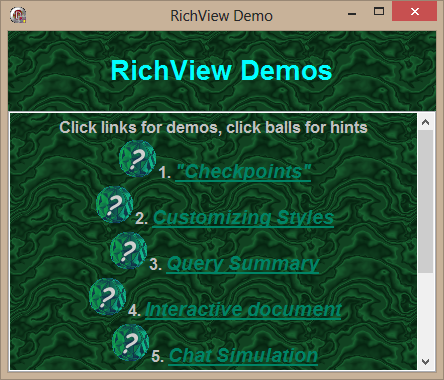Minimize the RichView Demo window

pyautogui.click(x=352, y=13)
